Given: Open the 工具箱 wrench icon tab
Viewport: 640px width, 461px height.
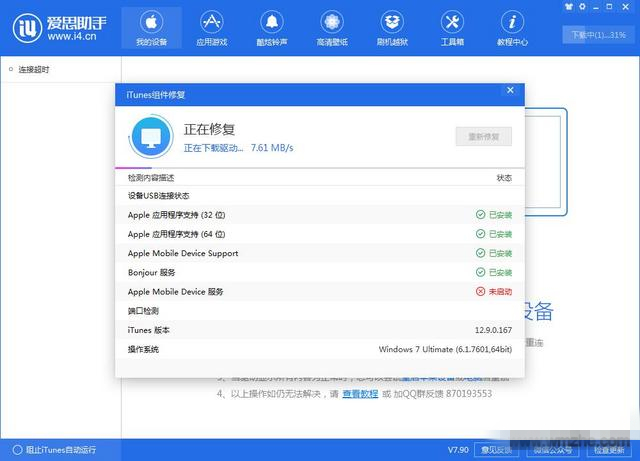Looking at the screenshot, I should (452, 28).
